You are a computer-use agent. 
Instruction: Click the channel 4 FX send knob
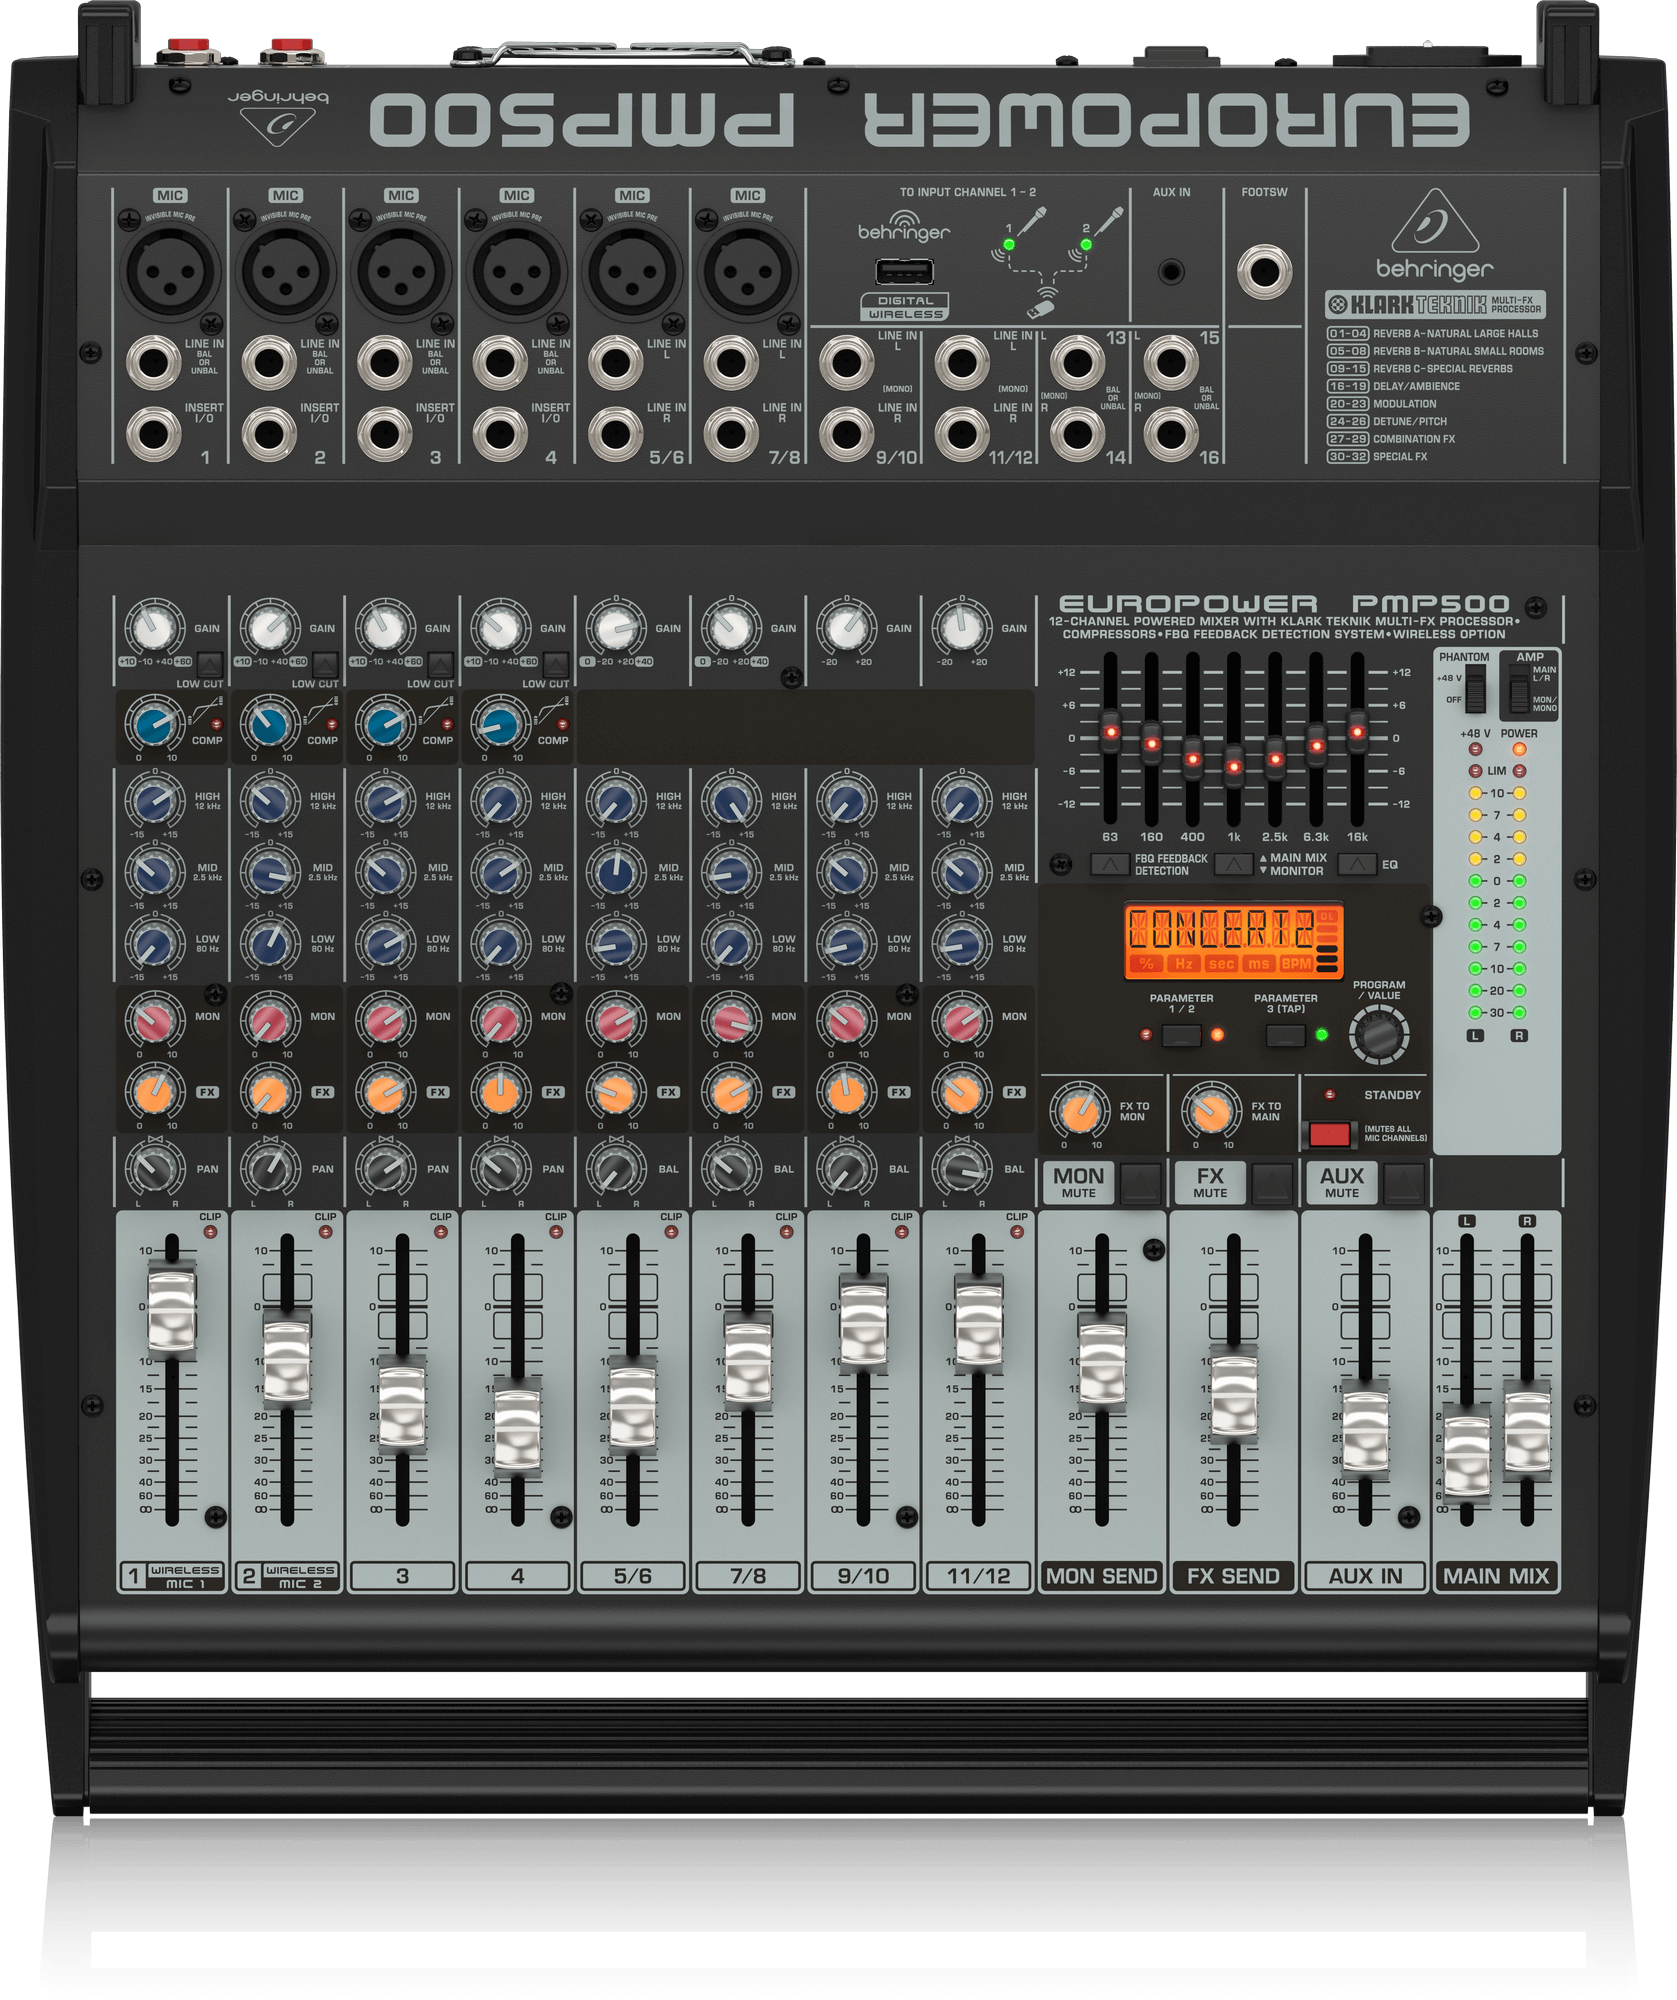pos(500,1092)
